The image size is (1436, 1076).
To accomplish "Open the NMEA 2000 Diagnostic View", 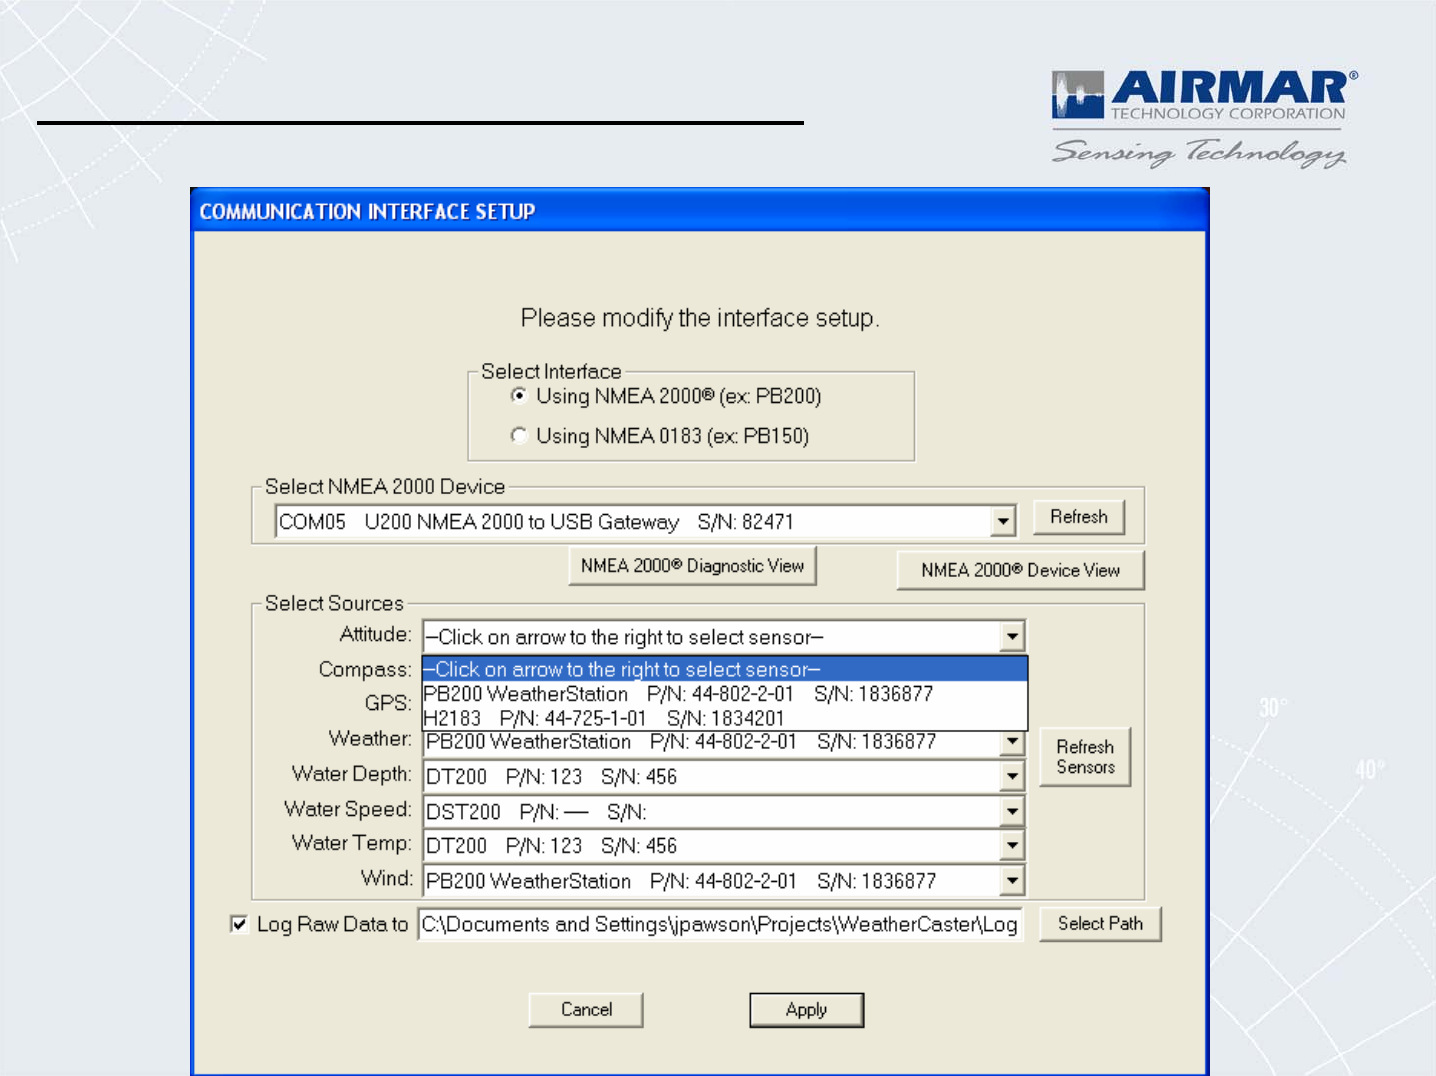I will [x=692, y=566].
